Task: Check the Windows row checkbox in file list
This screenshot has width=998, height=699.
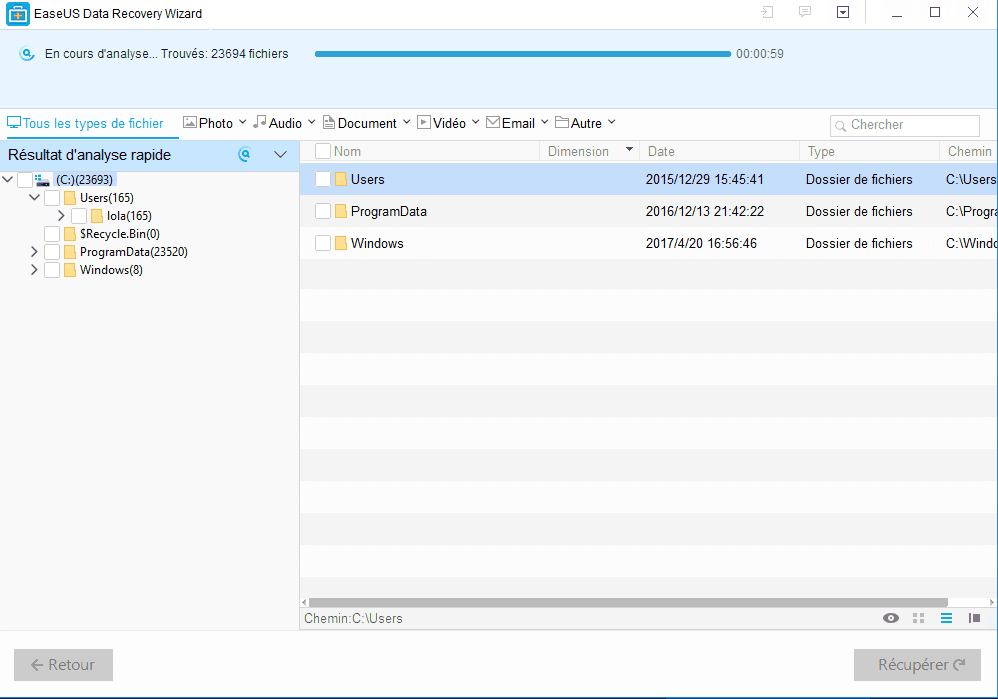Action: point(323,243)
